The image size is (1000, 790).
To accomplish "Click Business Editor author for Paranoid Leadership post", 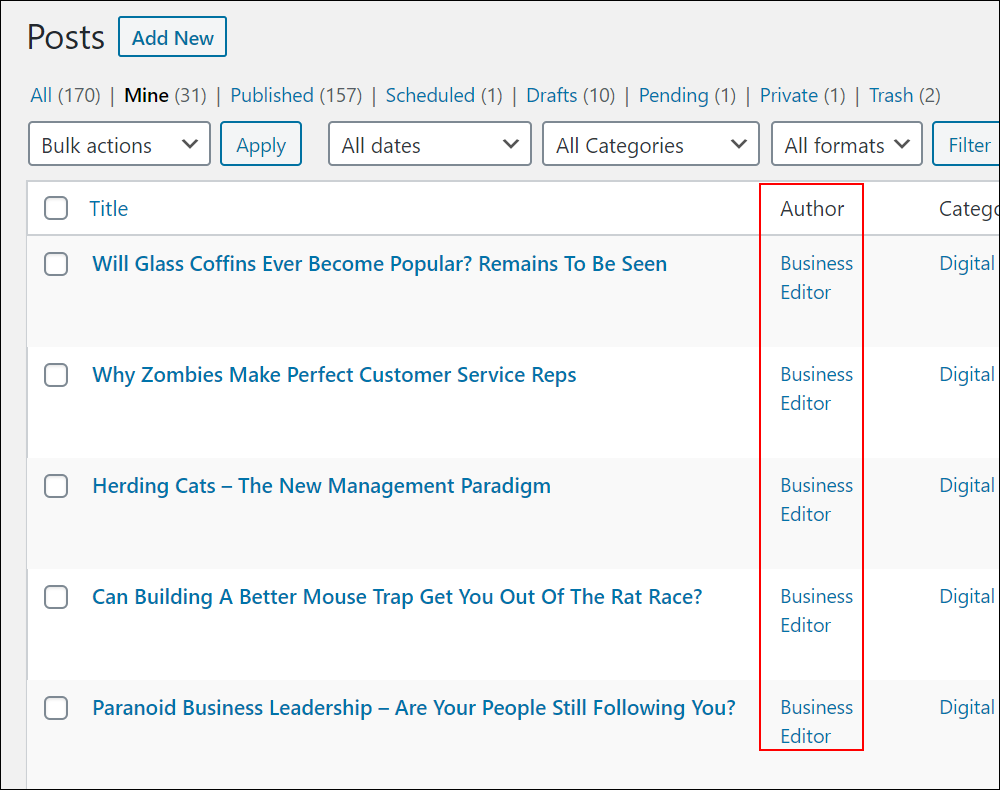I will coord(816,721).
